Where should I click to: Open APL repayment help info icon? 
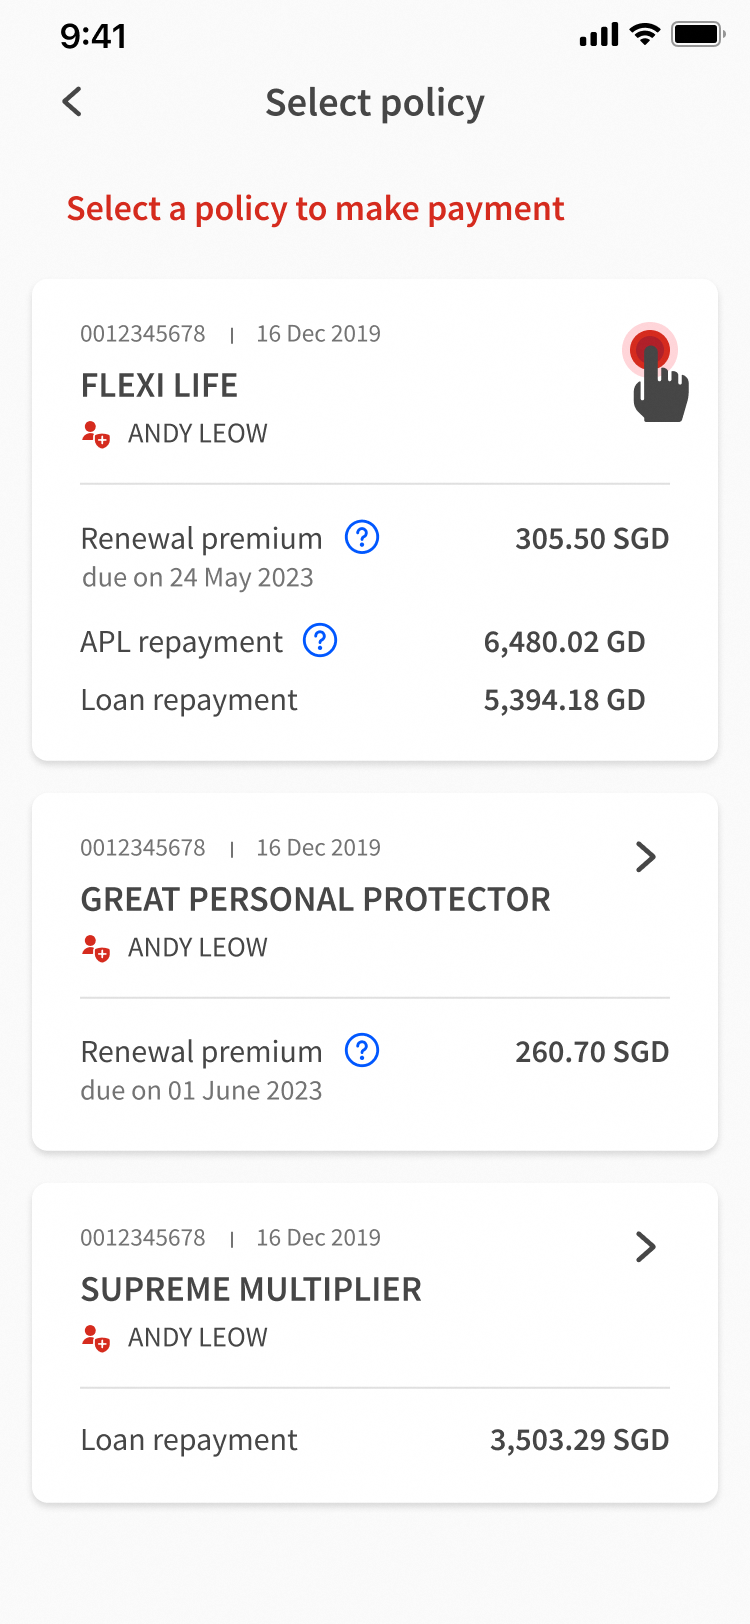pyautogui.click(x=320, y=640)
